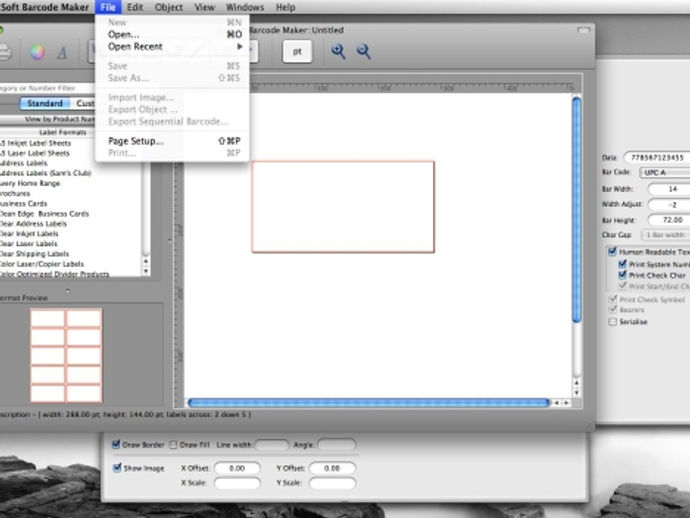Image resolution: width=690 pixels, height=518 pixels.
Task: Click the label rectangle on the canvas
Action: (x=343, y=207)
